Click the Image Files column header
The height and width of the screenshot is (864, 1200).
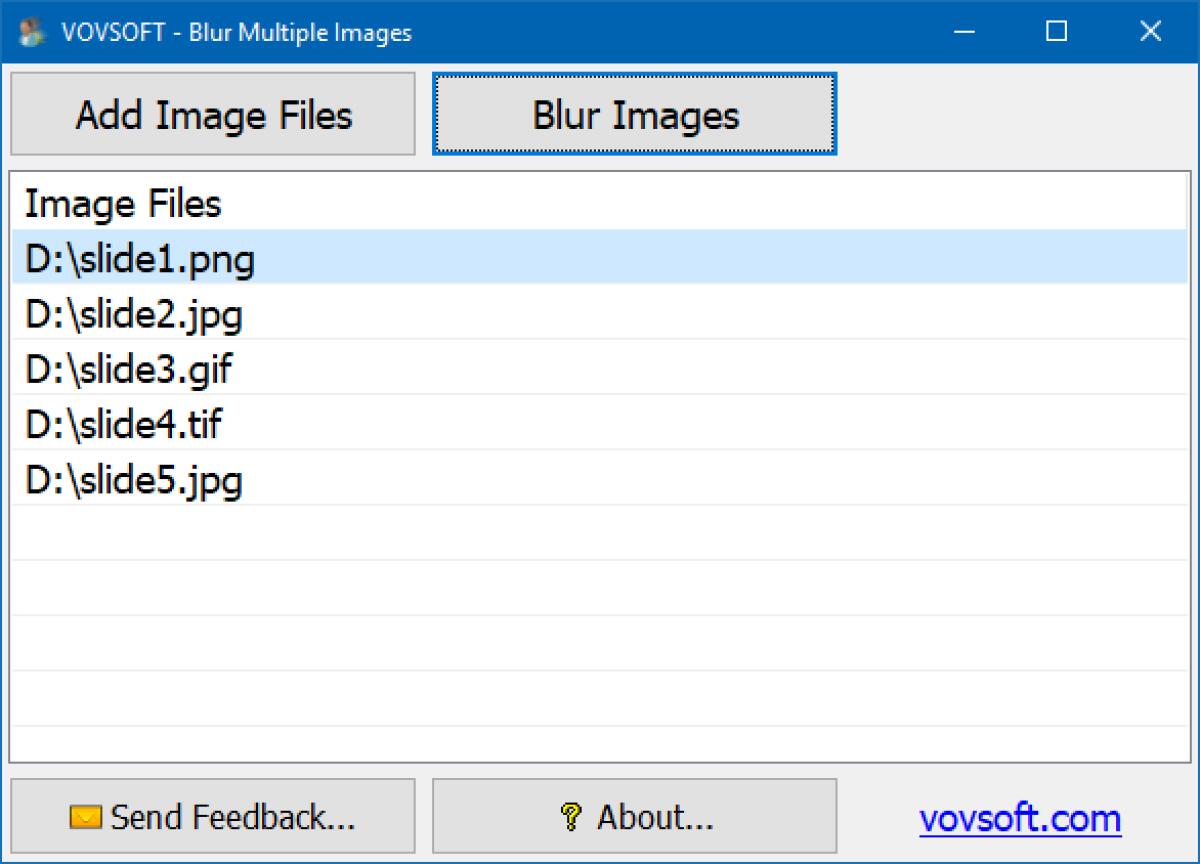[123, 204]
